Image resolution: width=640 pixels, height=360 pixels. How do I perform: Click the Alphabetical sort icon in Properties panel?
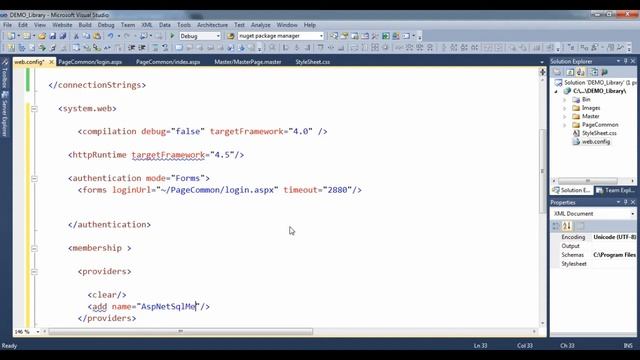[x=567, y=226]
